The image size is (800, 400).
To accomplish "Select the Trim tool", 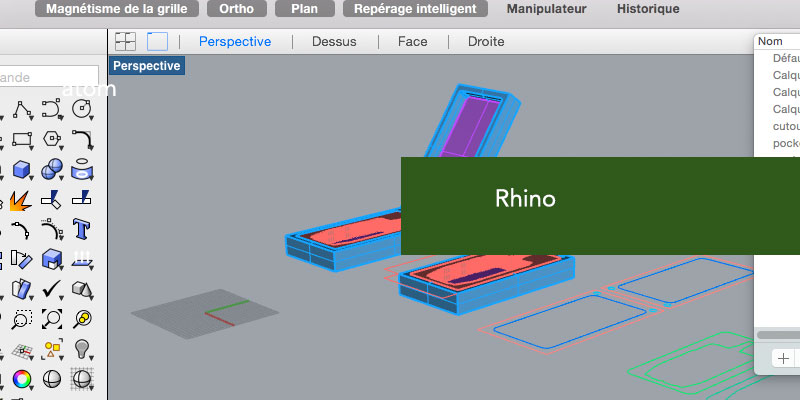I will pyautogui.click(x=52, y=199).
